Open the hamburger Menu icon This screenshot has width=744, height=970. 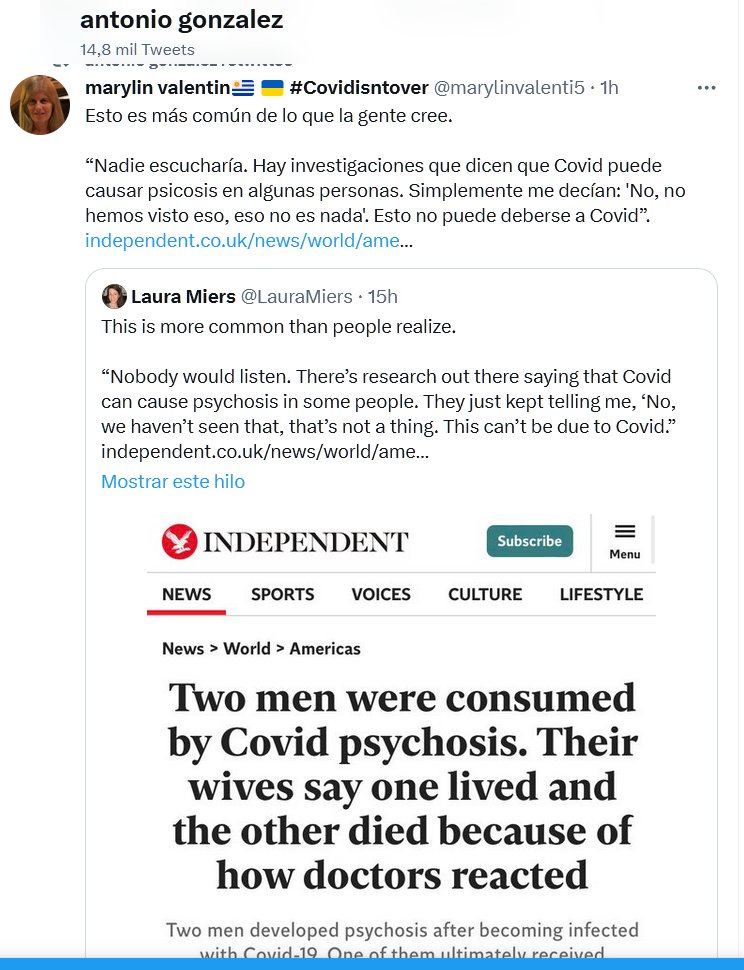[625, 539]
